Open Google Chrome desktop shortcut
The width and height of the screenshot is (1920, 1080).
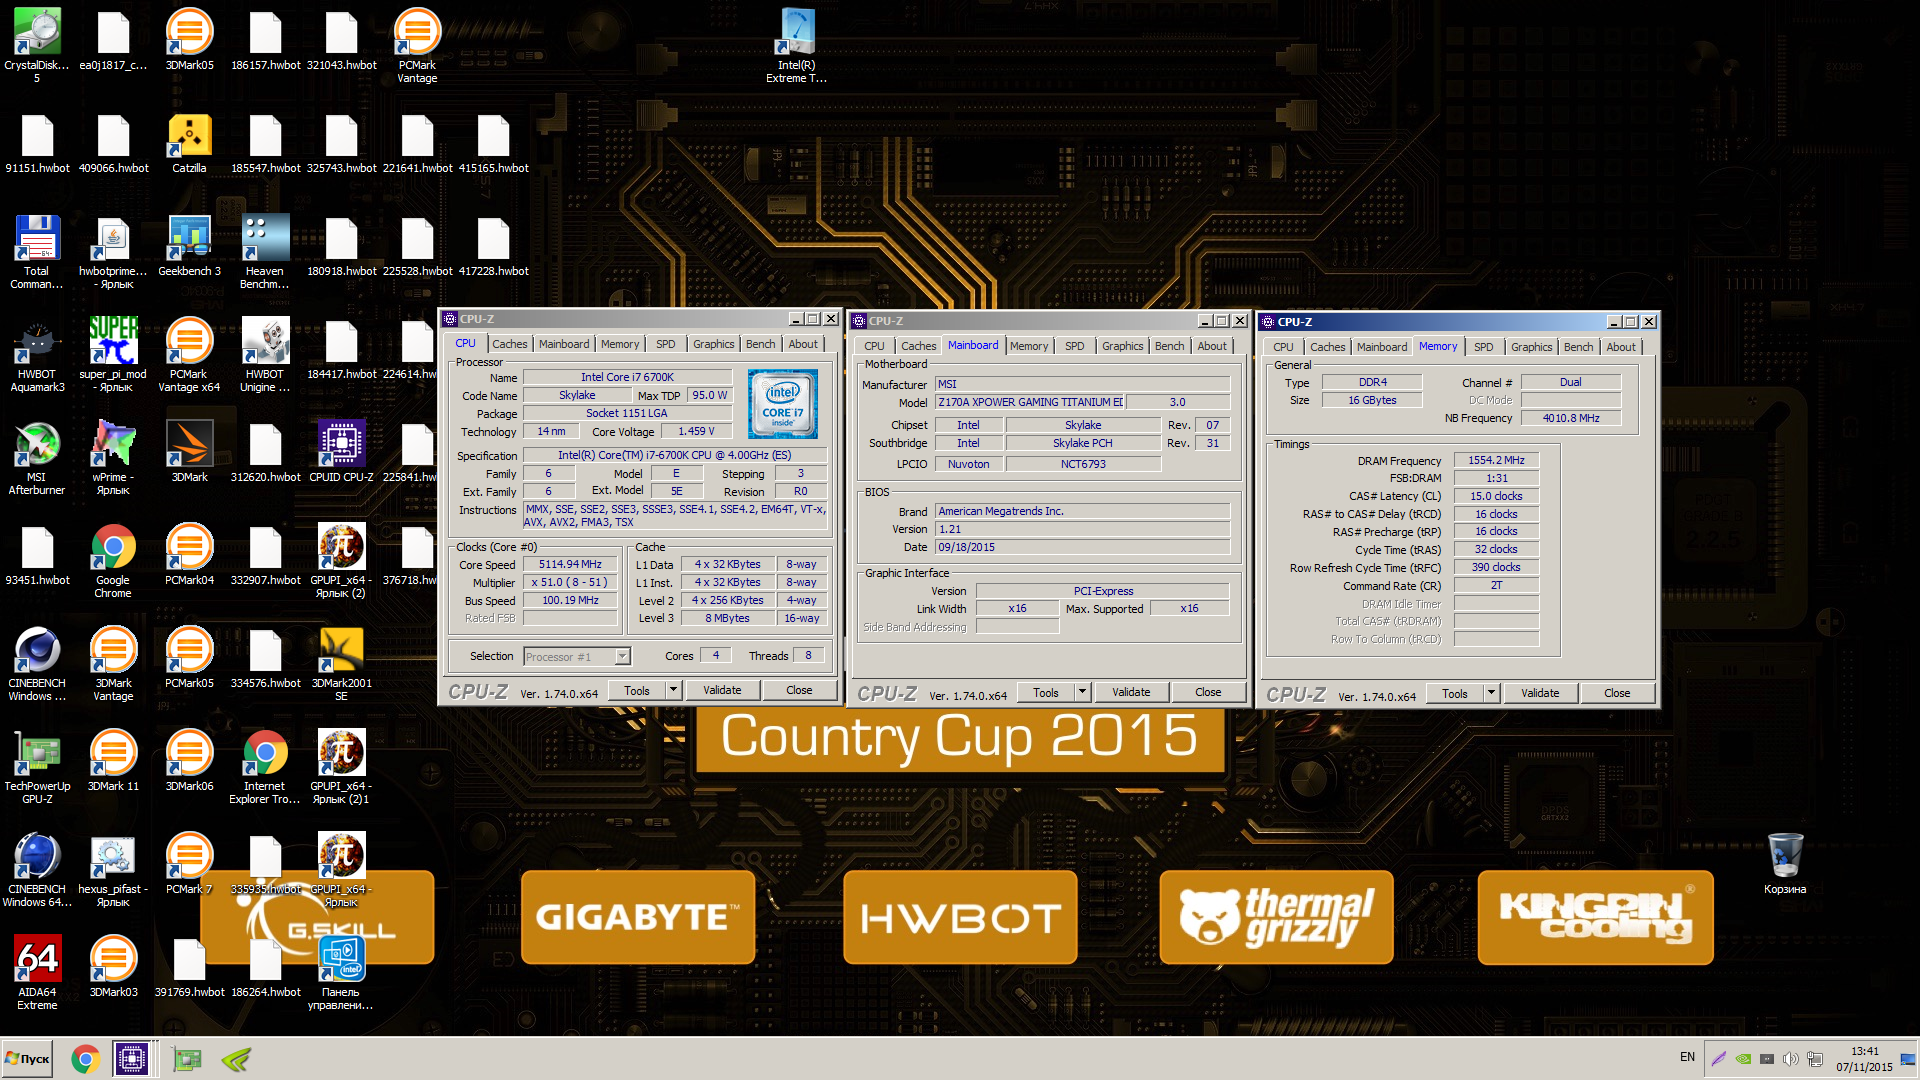[113, 561]
